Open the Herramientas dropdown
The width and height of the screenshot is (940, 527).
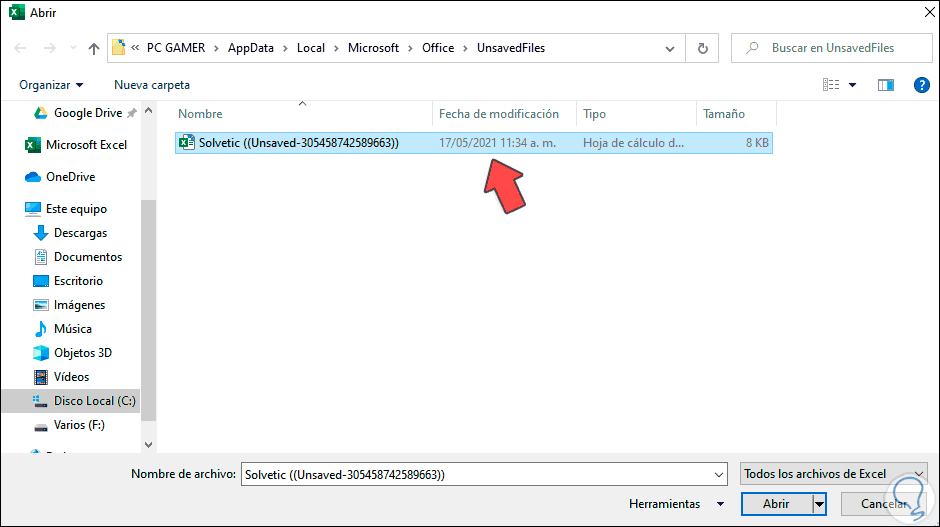click(676, 504)
